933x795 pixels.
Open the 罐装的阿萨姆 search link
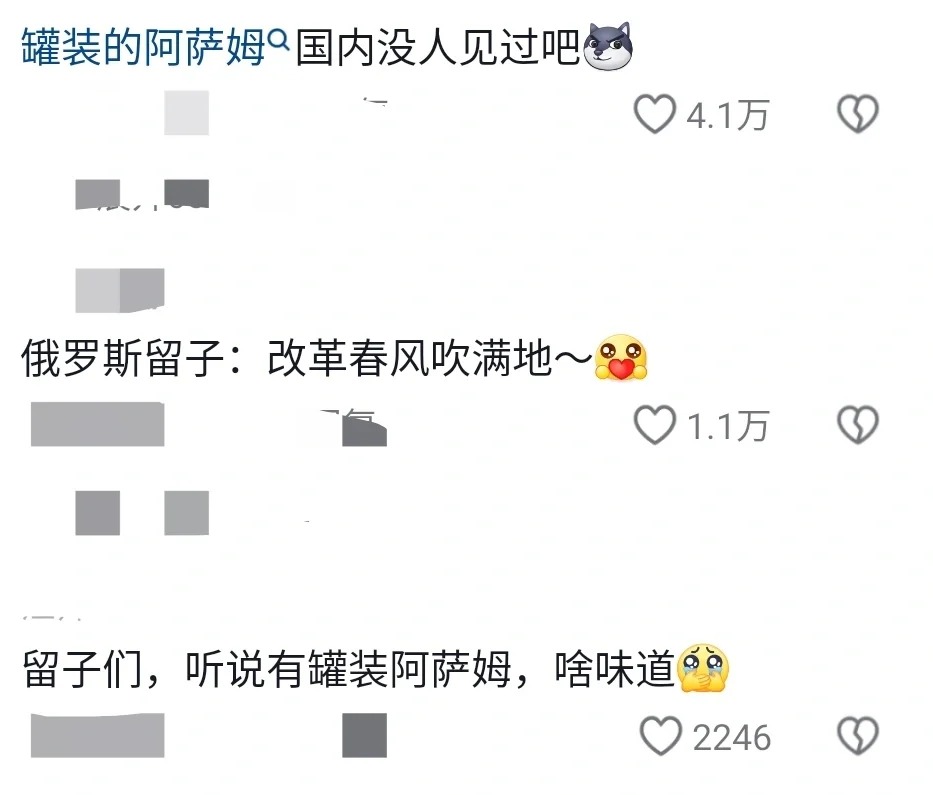(143, 47)
